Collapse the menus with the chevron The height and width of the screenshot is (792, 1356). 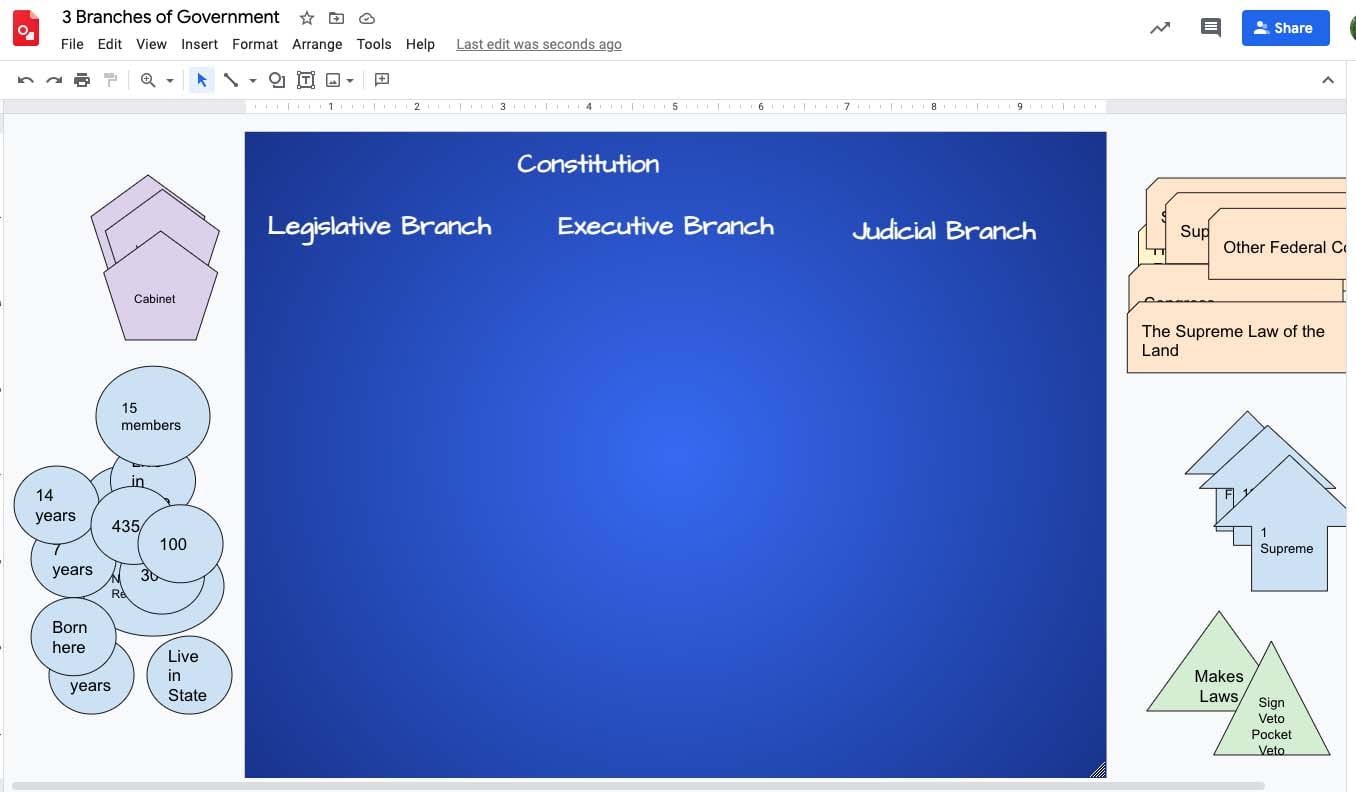click(1328, 80)
